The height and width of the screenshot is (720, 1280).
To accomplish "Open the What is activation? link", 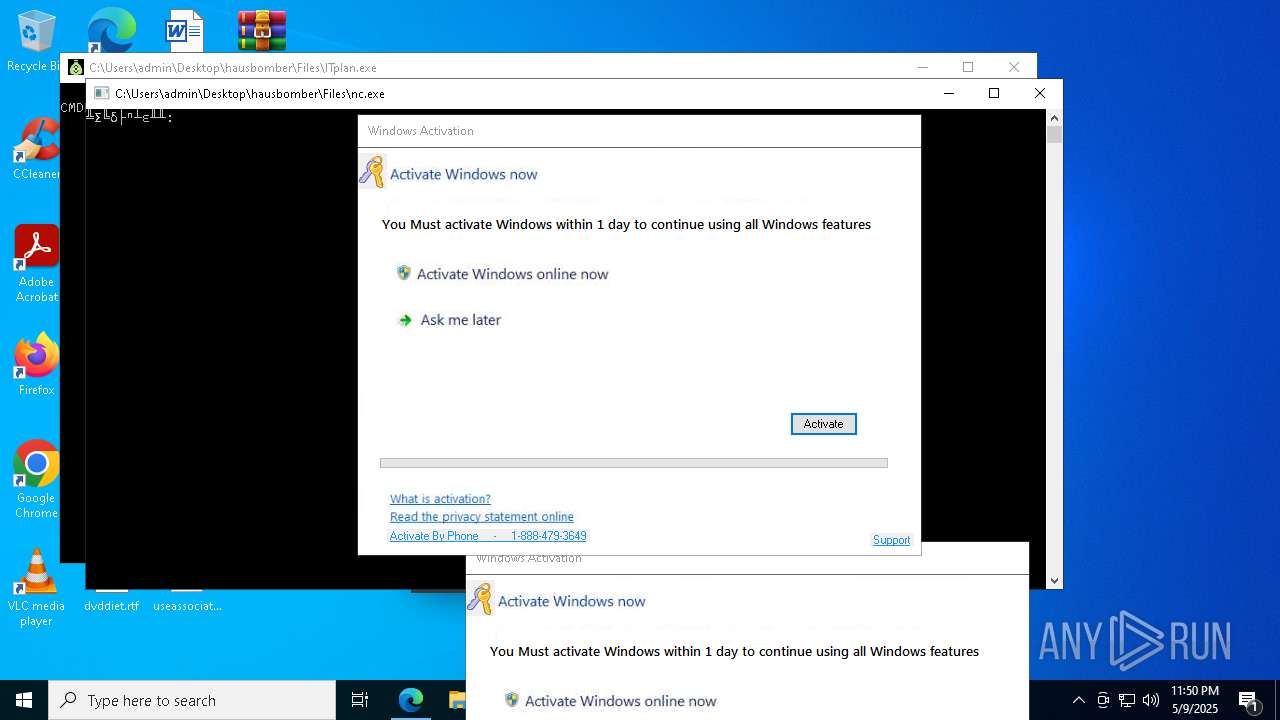I will tap(440, 499).
